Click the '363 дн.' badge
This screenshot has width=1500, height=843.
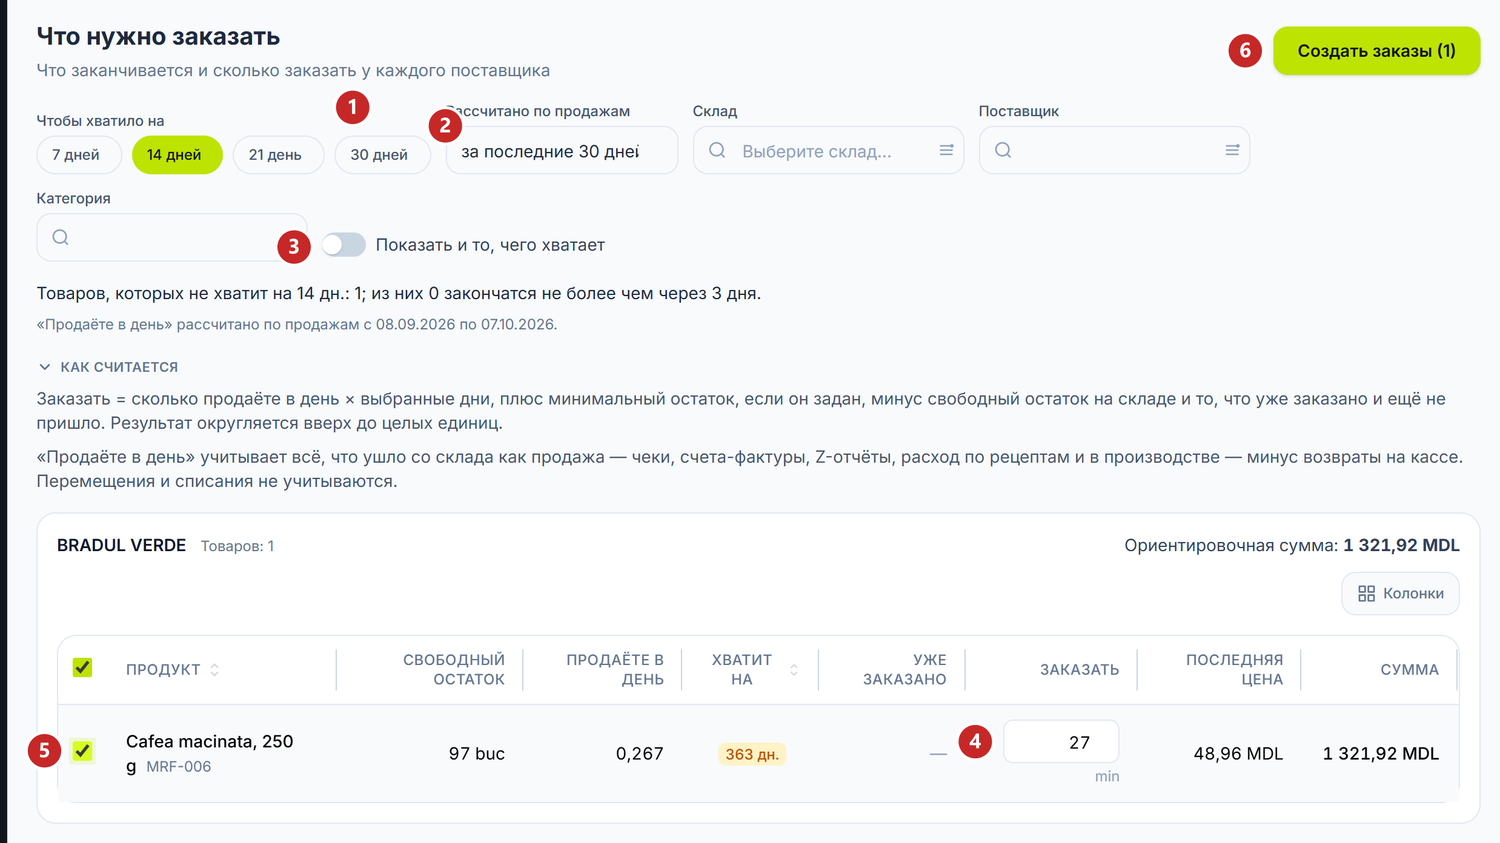click(752, 754)
